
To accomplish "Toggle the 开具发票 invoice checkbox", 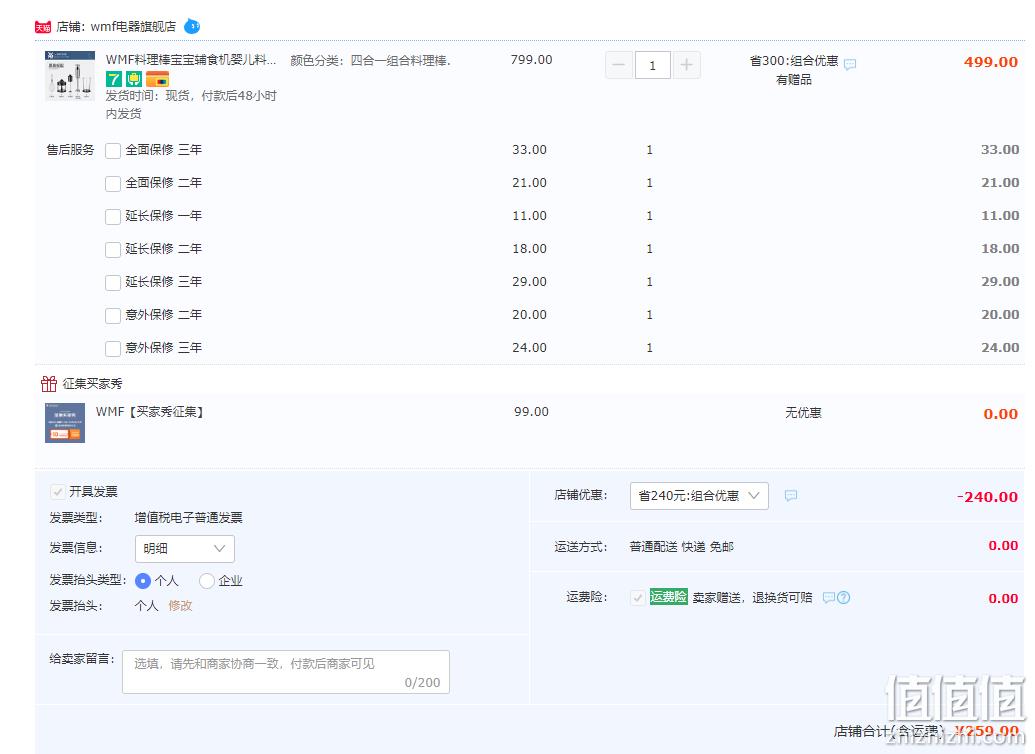I will pos(57,492).
